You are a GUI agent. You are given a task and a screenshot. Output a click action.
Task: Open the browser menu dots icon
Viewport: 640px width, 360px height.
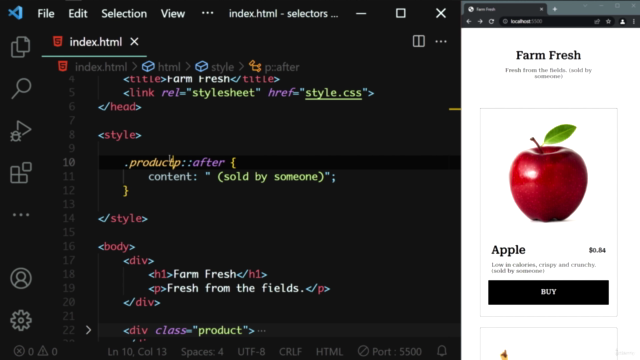634,21
